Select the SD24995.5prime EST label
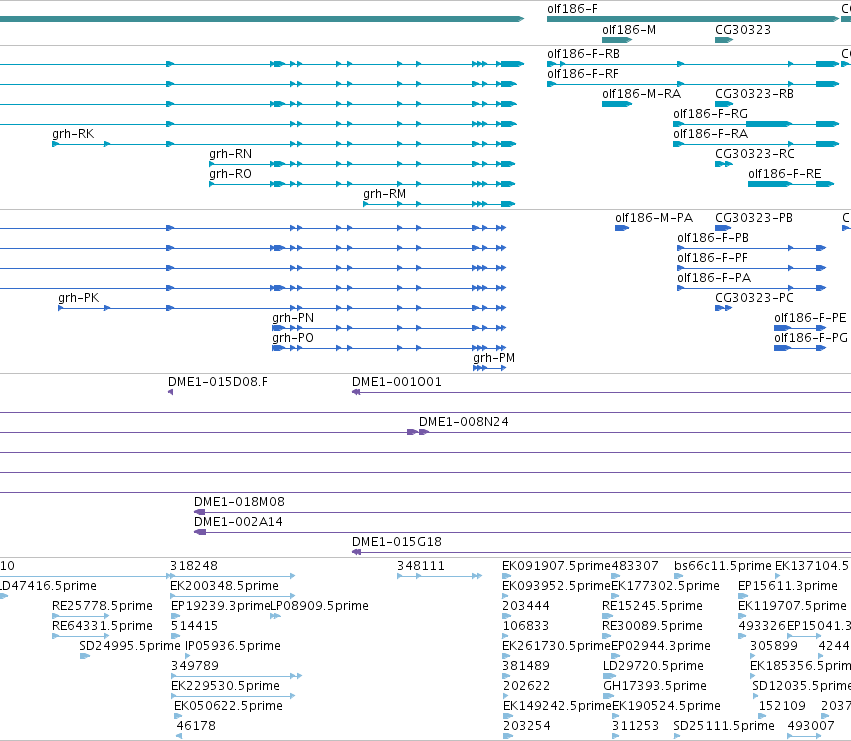The image size is (851, 741). pyautogui.click(x=130, y=646)
